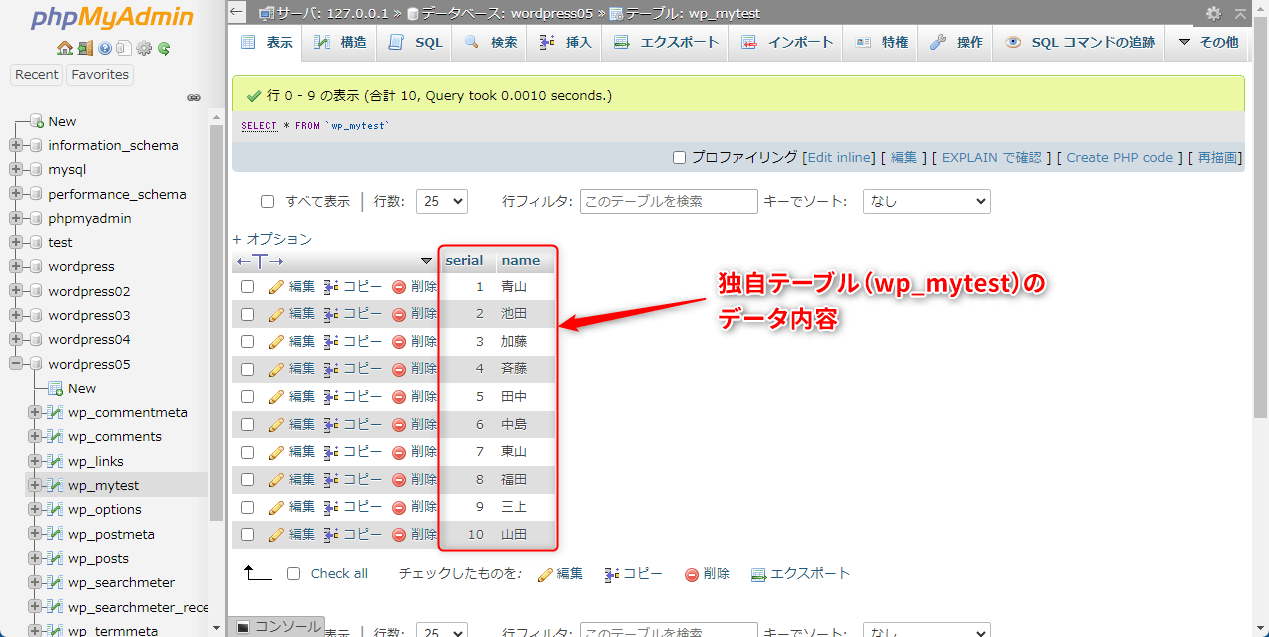Viewport: 1269px width, 637px height.
Task: Reload navigation panel with green refresh icon
Action: pos(164,48)
